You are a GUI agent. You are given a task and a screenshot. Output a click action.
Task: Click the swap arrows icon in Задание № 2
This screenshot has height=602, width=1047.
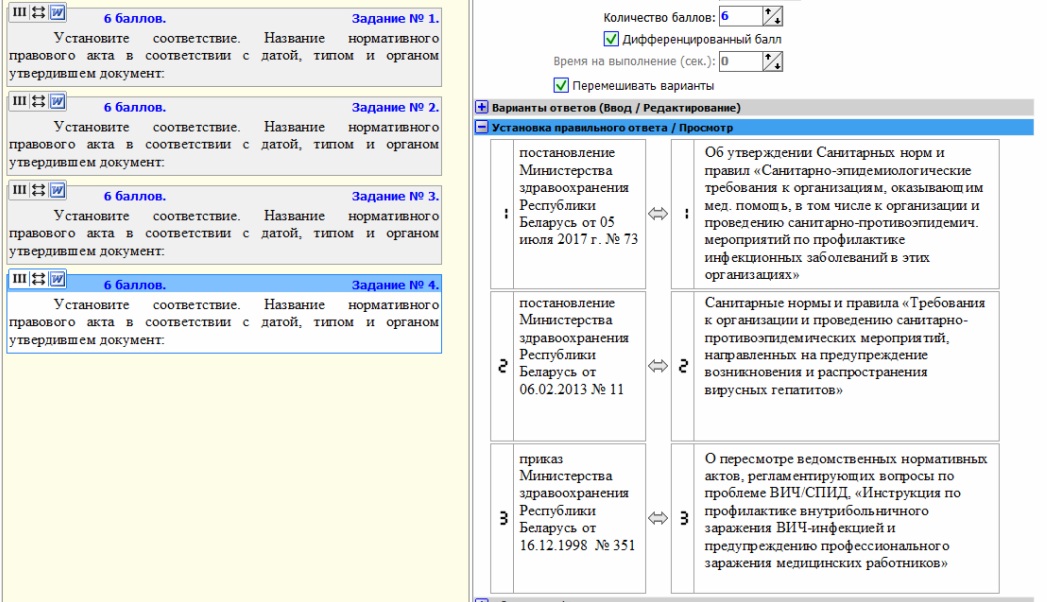tap(39, 101)
